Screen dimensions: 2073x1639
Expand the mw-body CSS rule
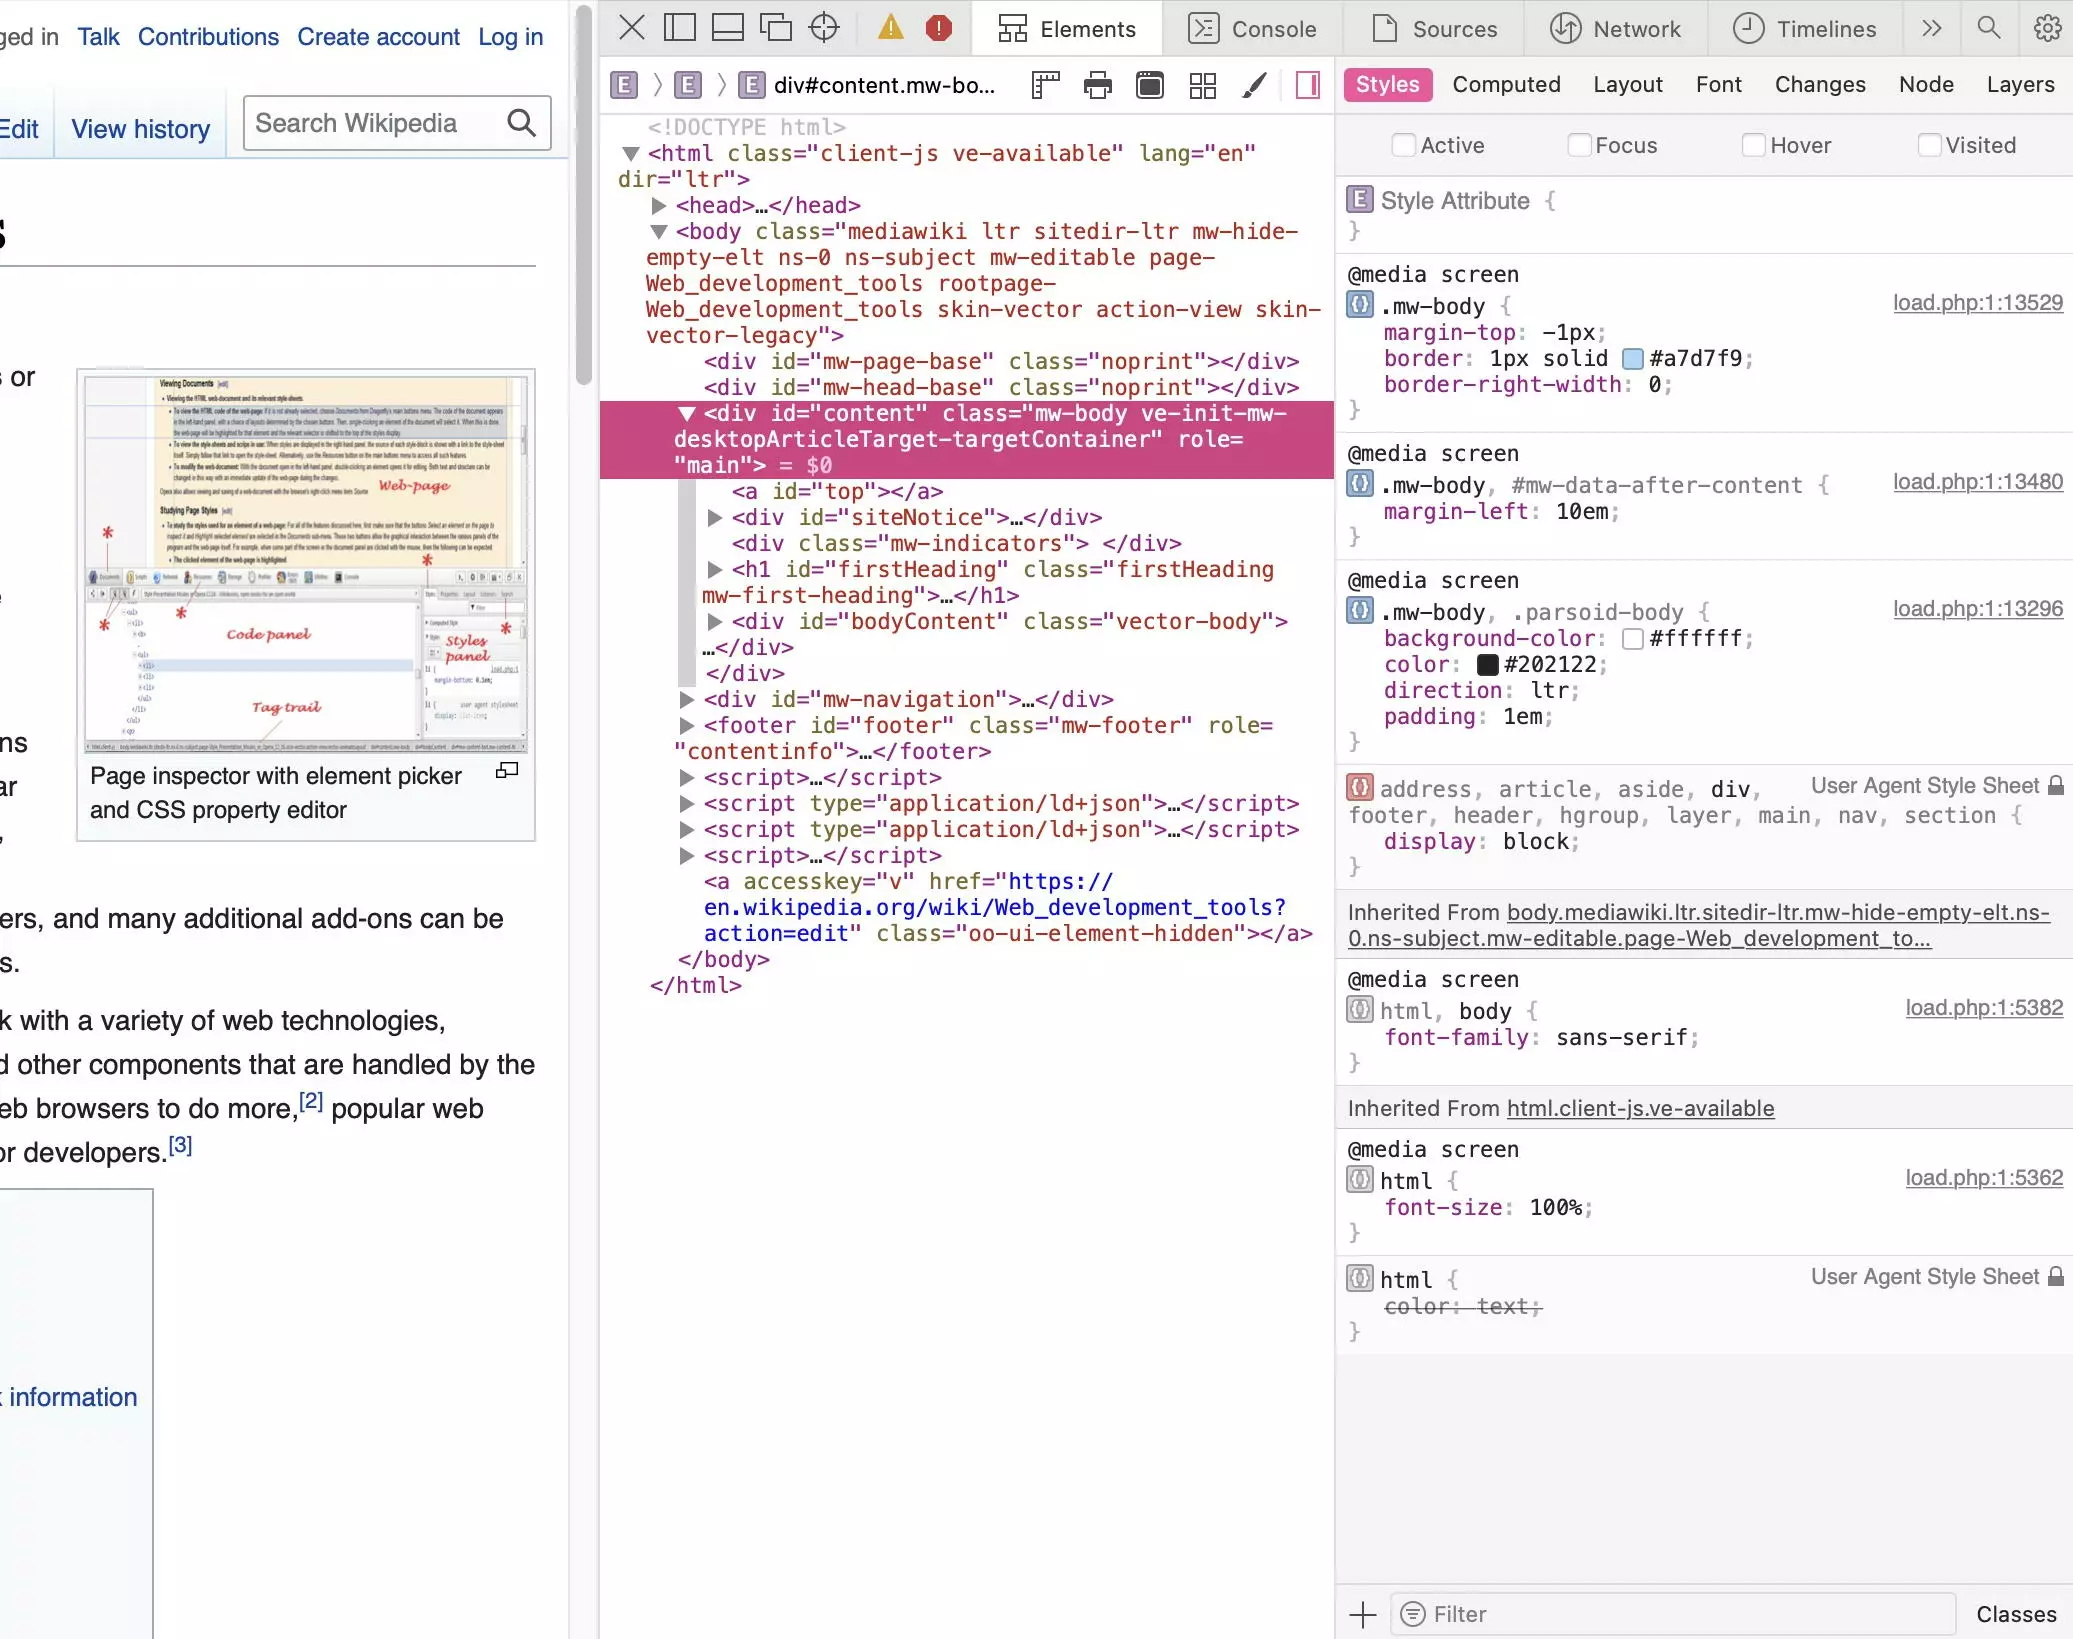click(1360, 305)
